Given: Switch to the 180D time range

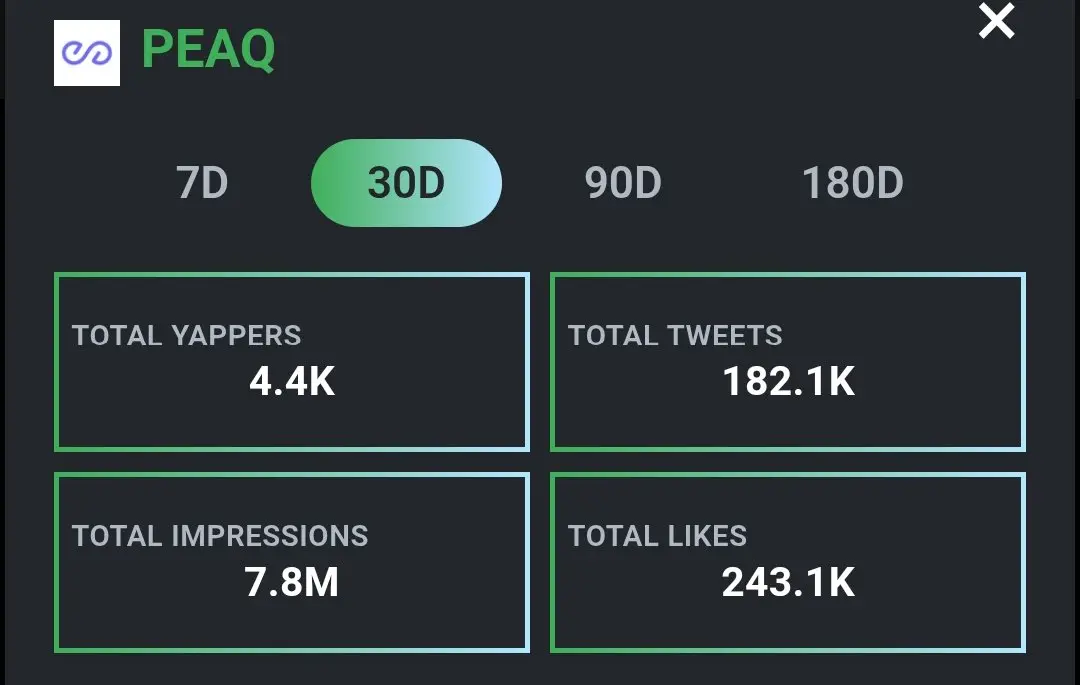Looking at the screenshot, I should (x=853, y=183).
